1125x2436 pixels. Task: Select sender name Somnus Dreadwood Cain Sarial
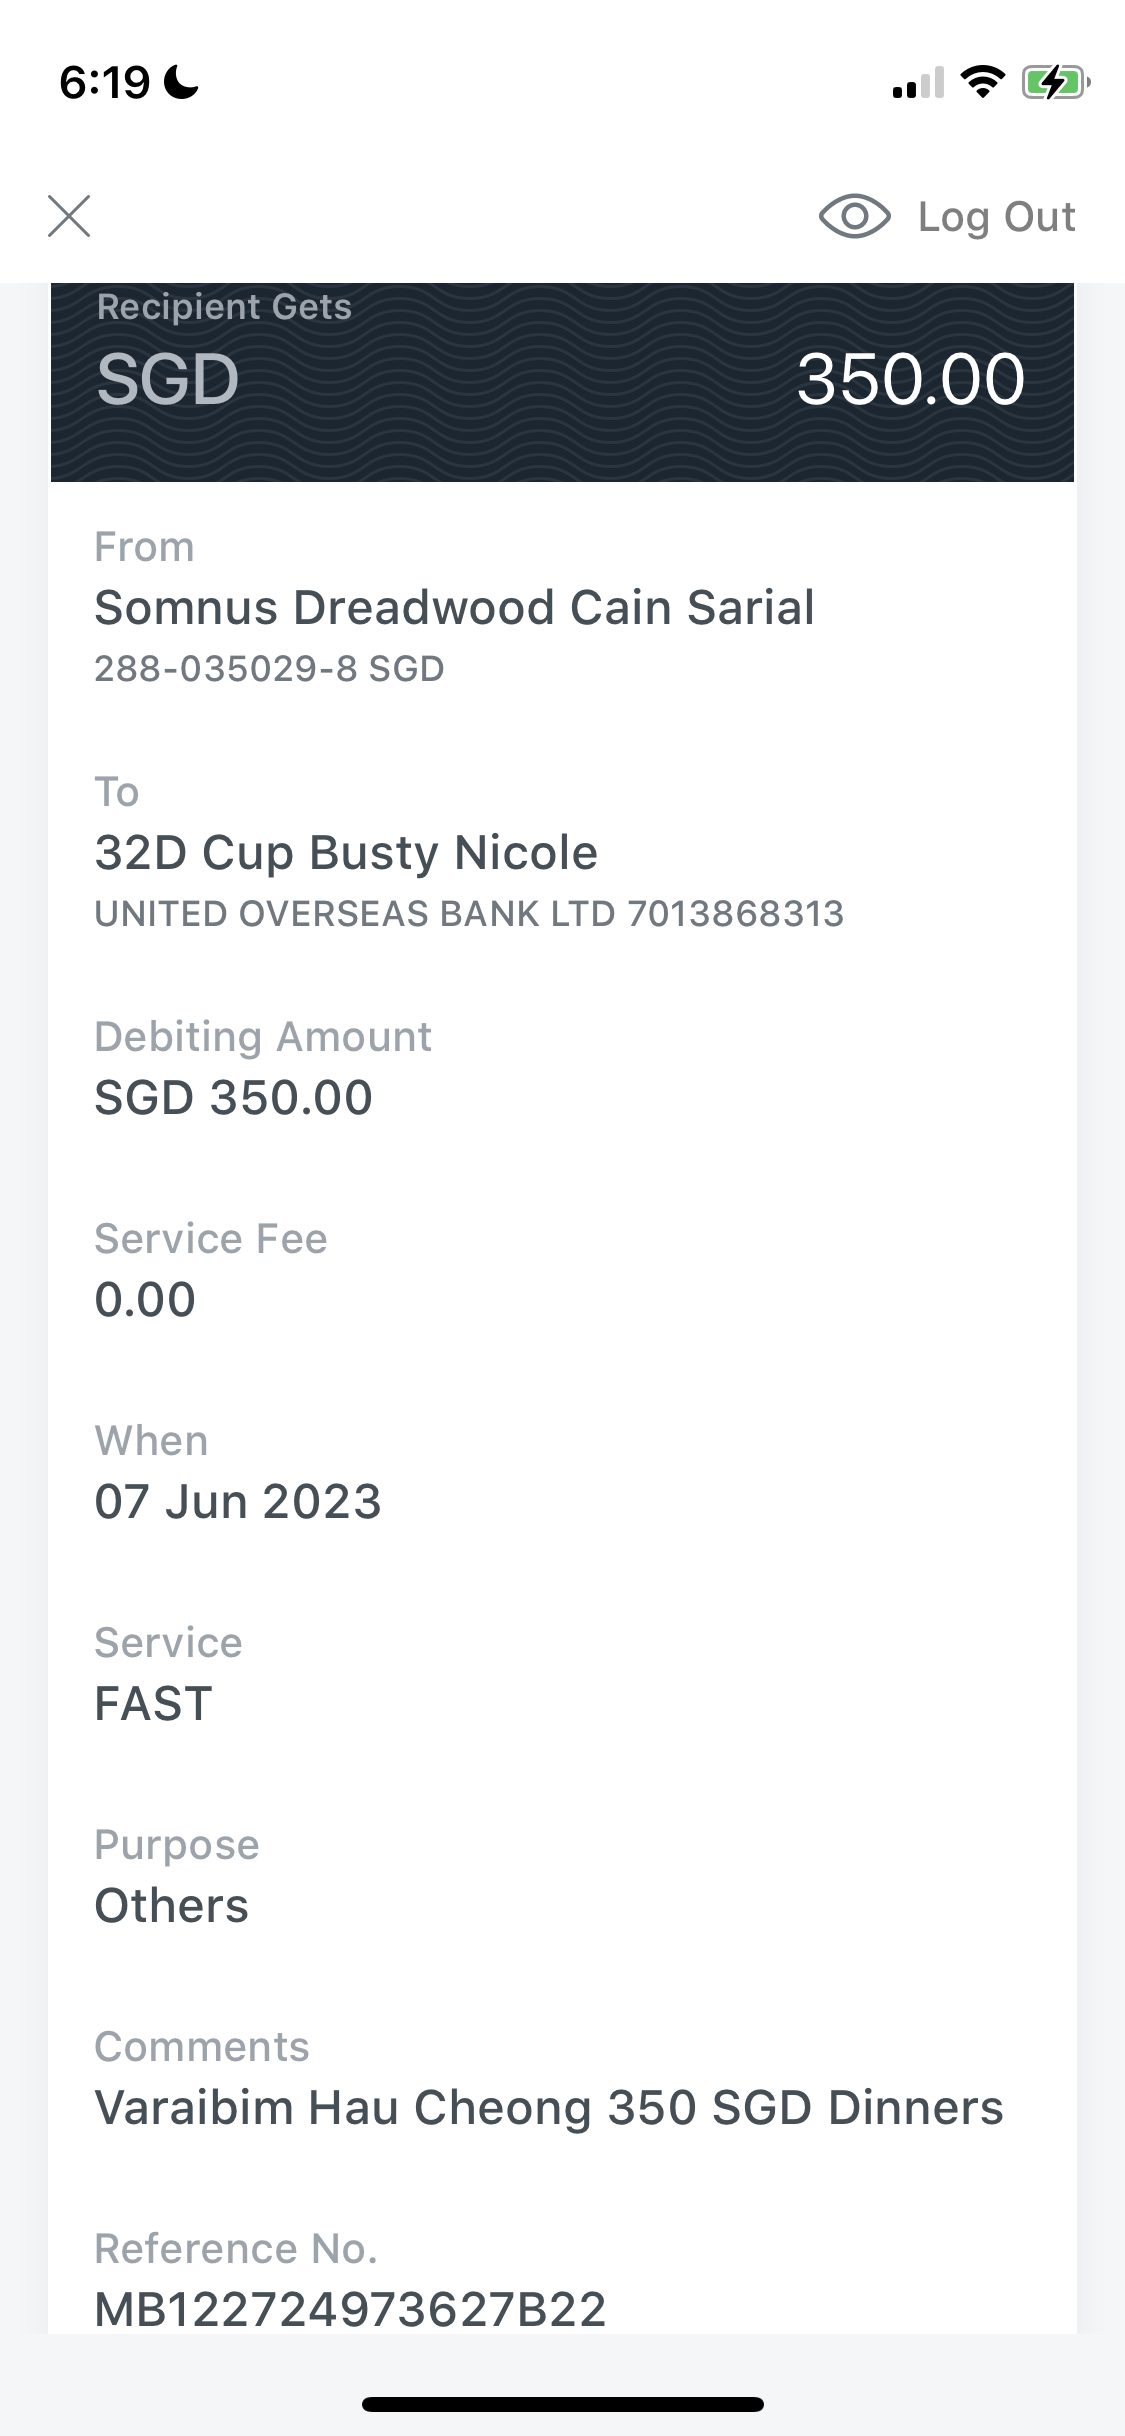coord(455,608)
